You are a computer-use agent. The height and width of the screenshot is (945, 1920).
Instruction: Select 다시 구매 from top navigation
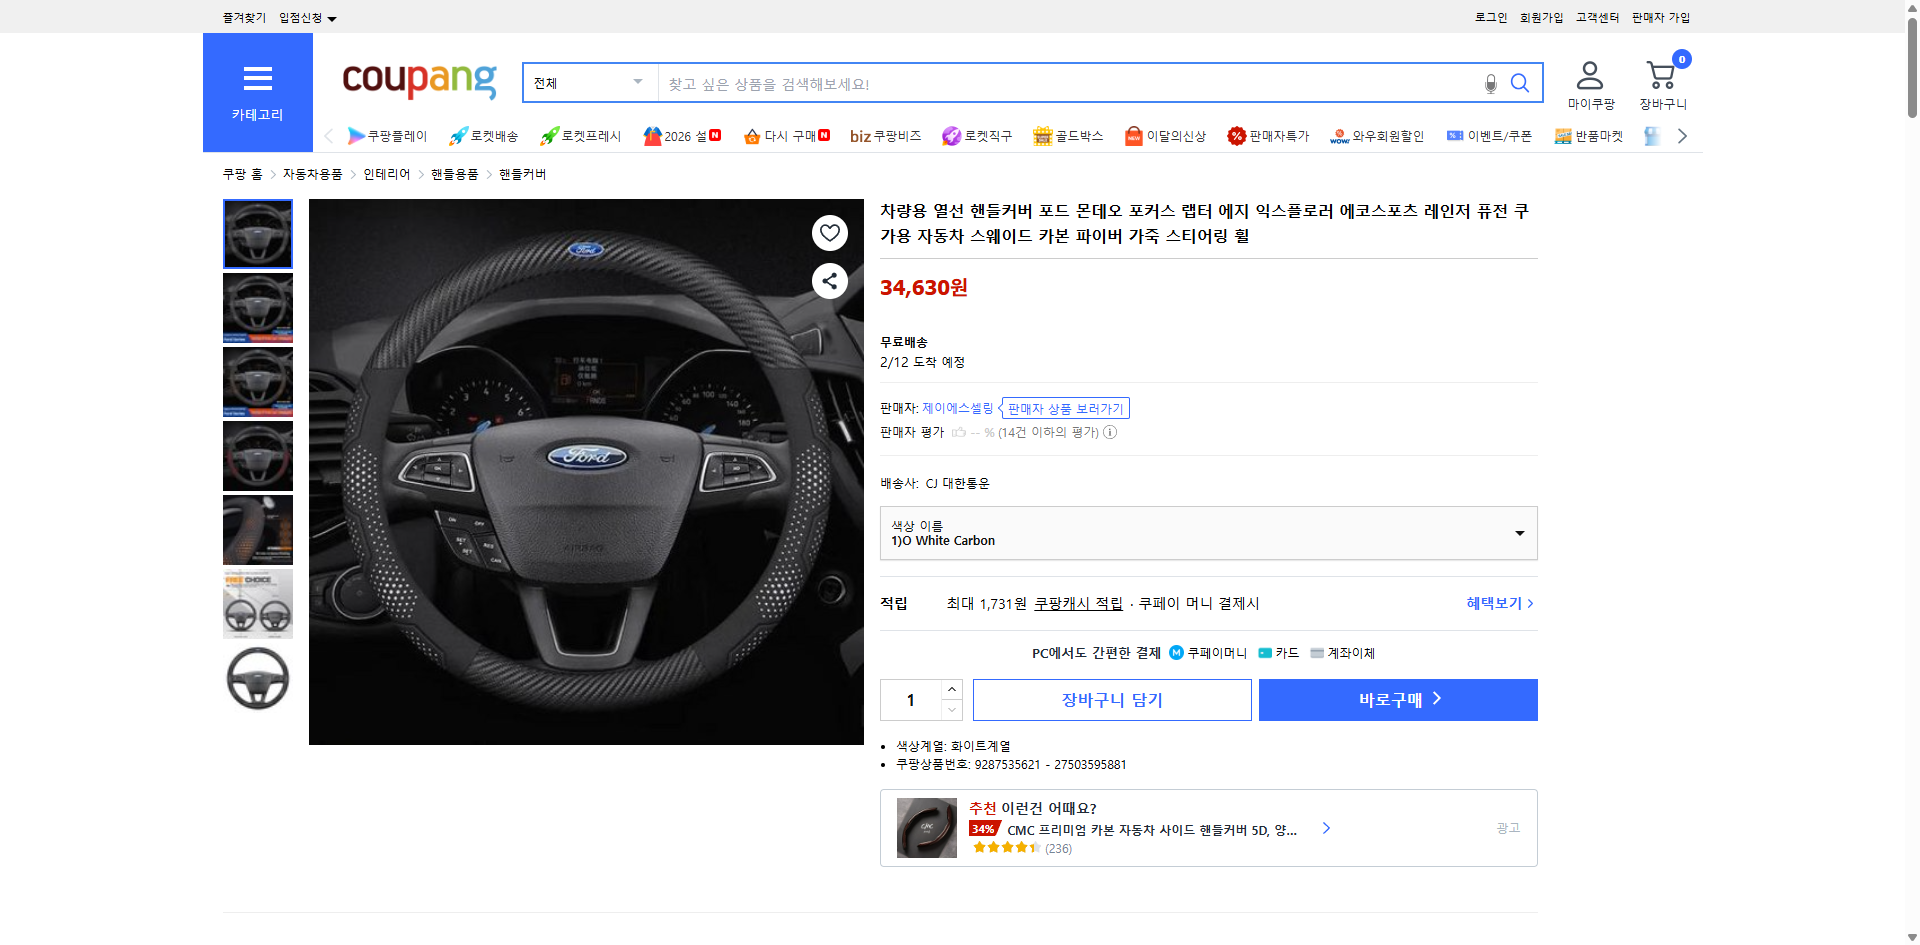click(787, 136)
